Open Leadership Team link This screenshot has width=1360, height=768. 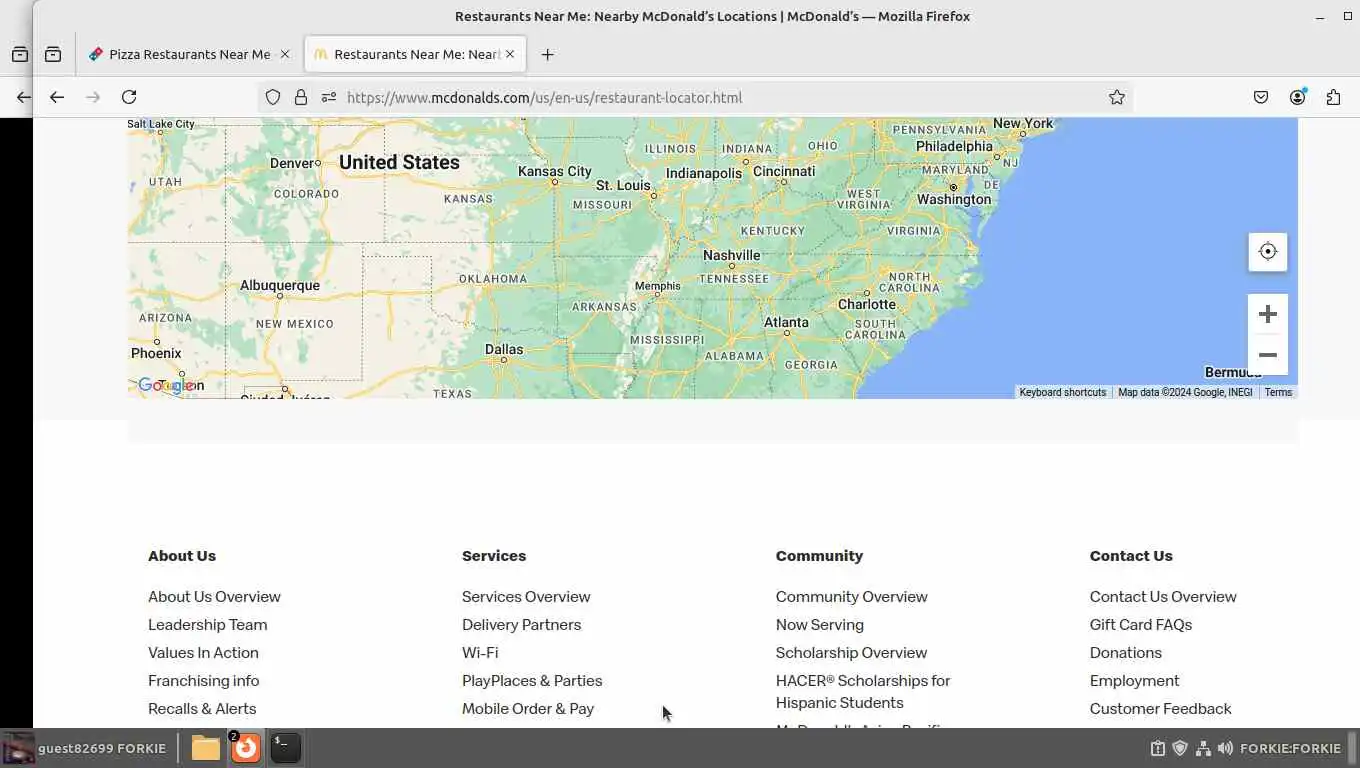click(207, 624)
